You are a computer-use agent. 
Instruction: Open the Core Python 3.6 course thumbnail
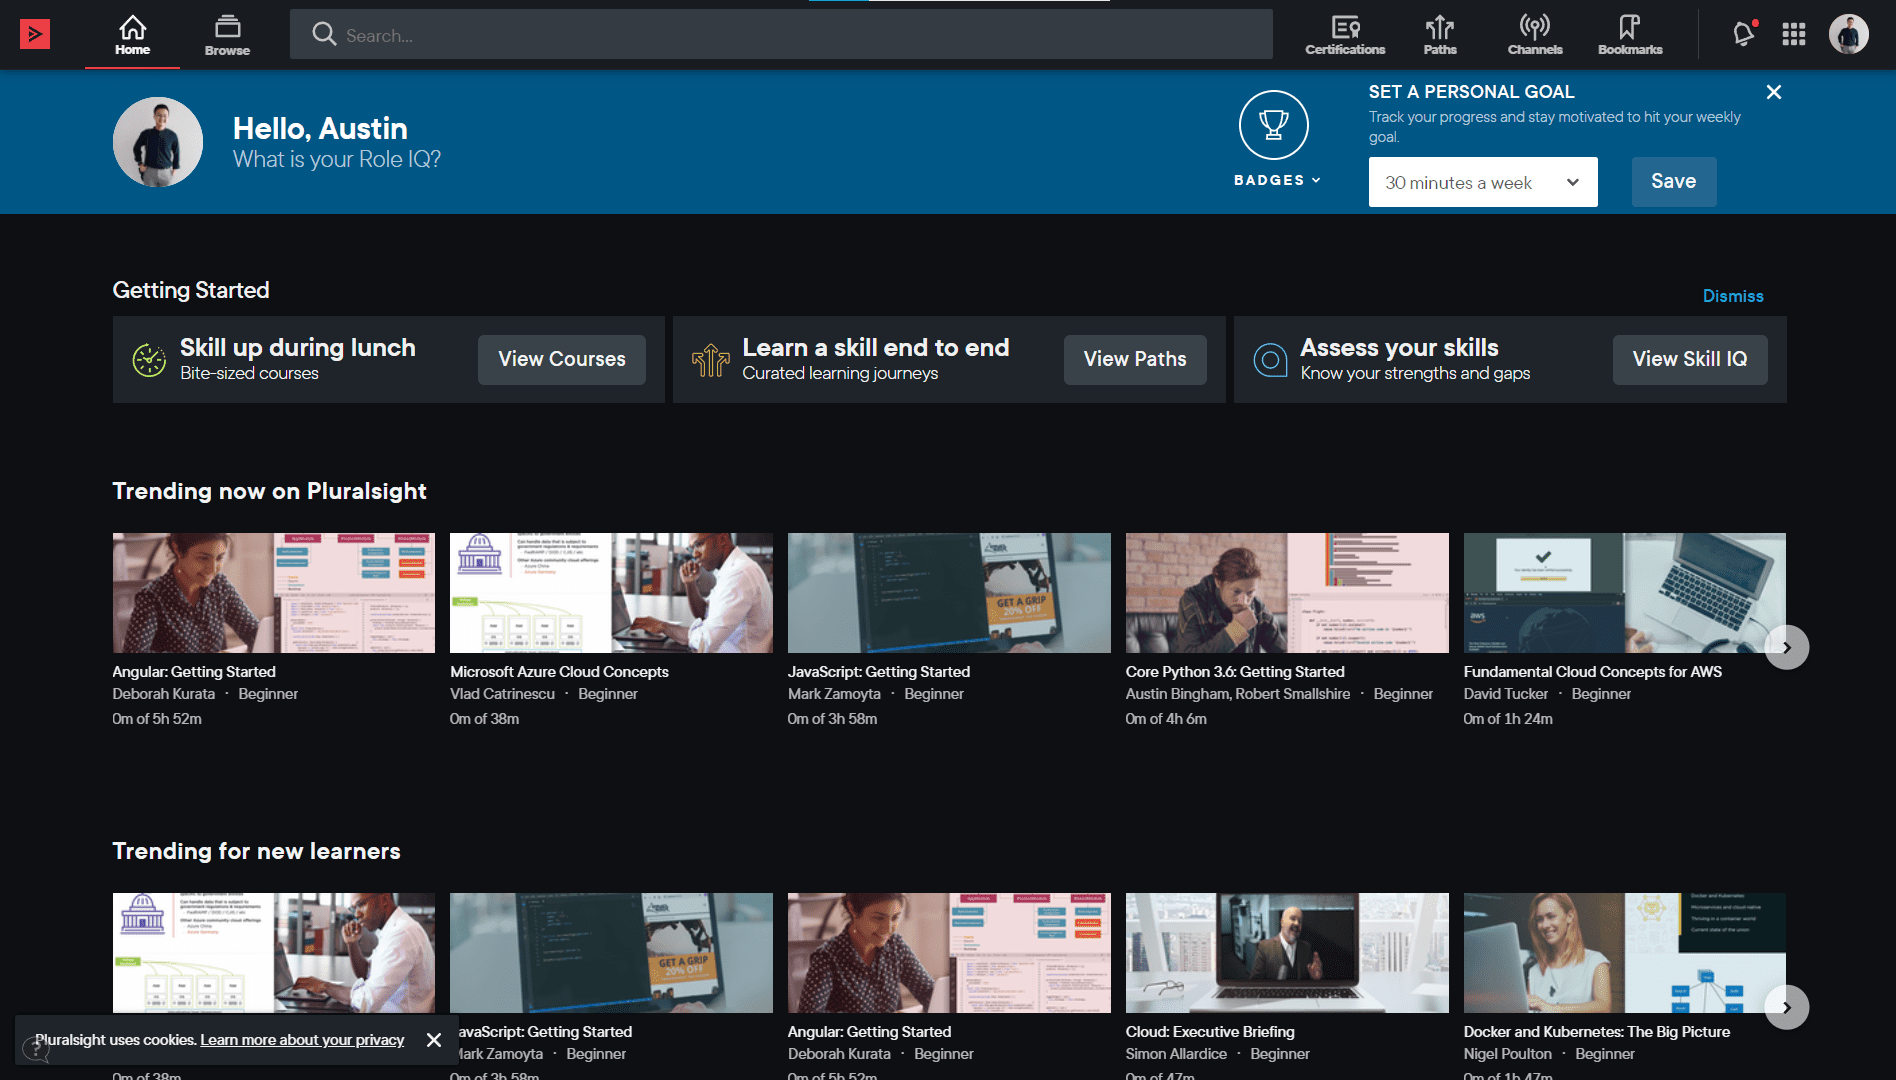pyautogui.click(x=1287, y=592)
